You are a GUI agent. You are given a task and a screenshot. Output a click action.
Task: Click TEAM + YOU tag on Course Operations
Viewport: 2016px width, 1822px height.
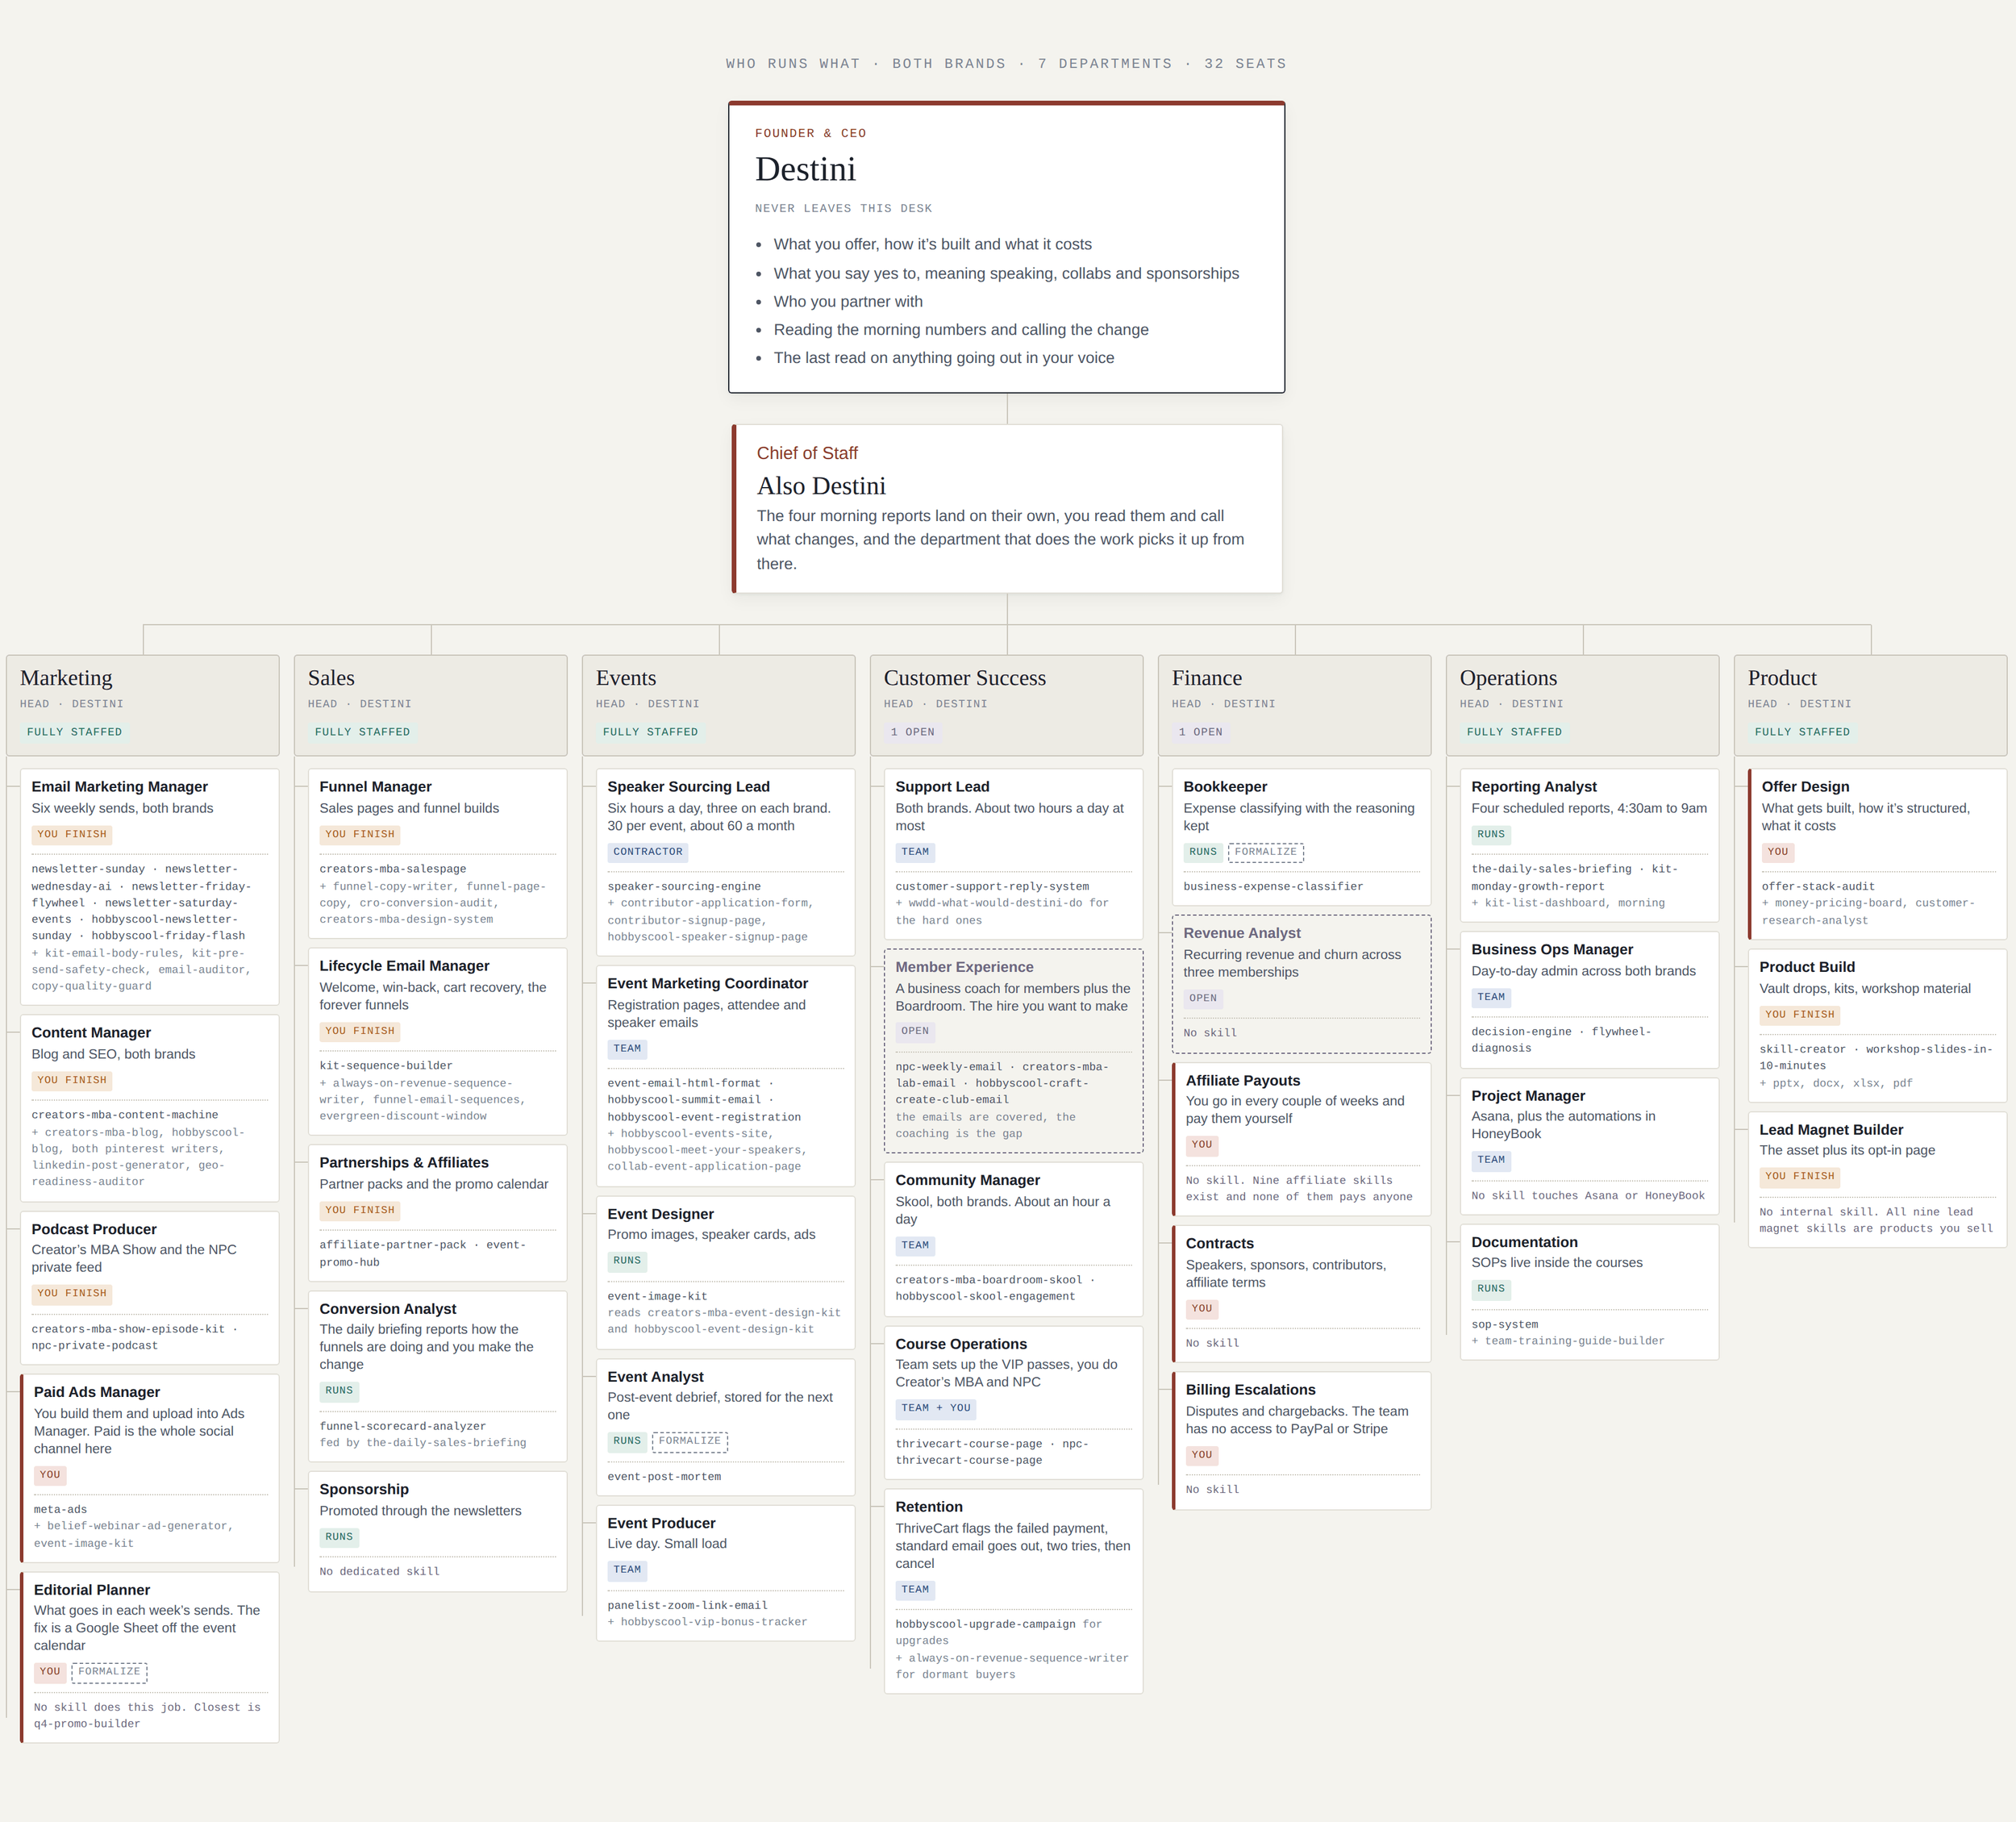[936, 1408]
